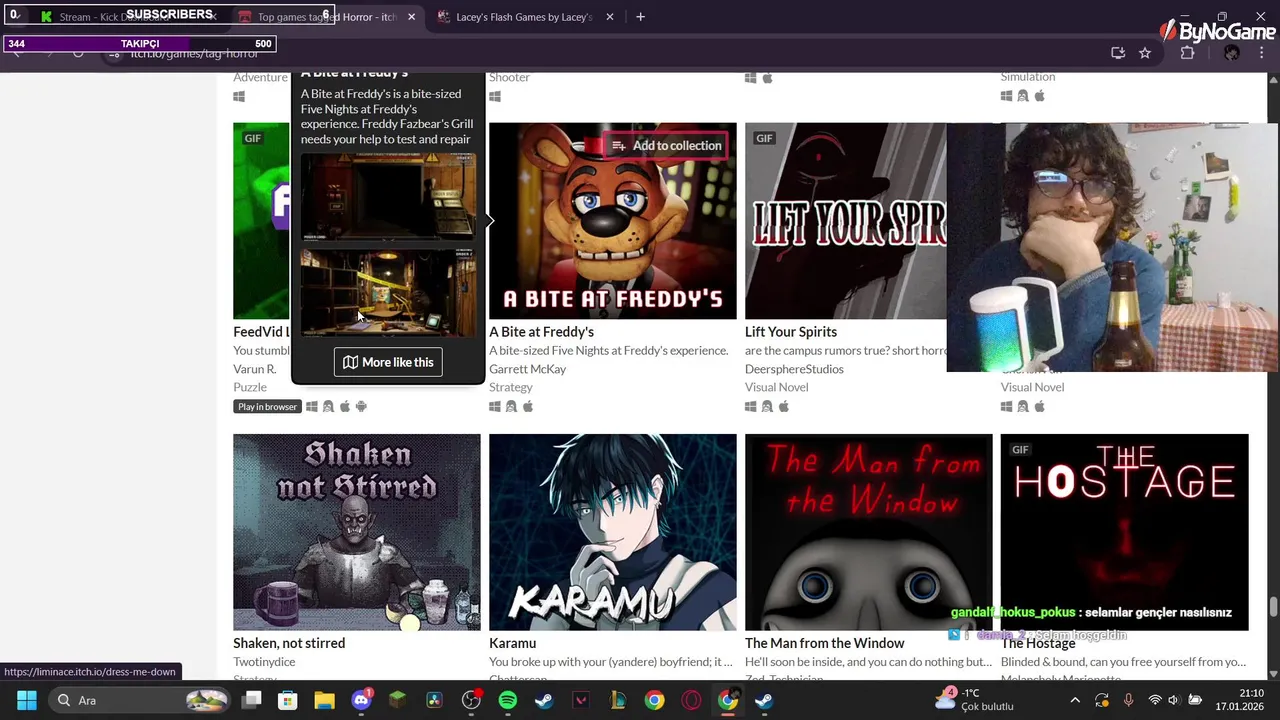Open Opera browser from the taskbar

pos(691,700)
